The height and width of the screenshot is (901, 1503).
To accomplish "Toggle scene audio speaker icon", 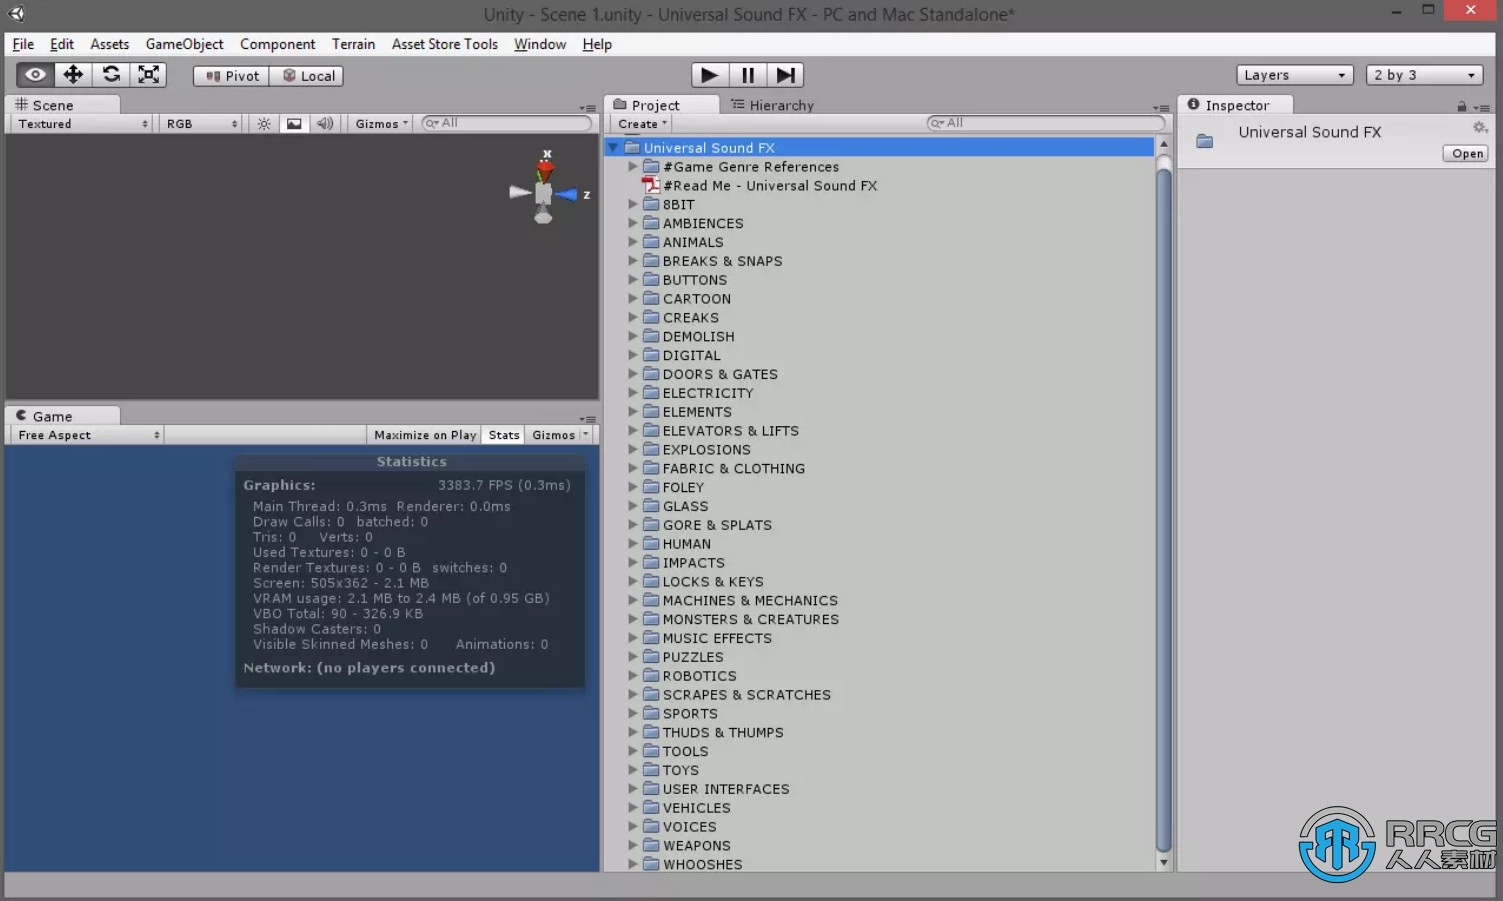I will [325, 124].
